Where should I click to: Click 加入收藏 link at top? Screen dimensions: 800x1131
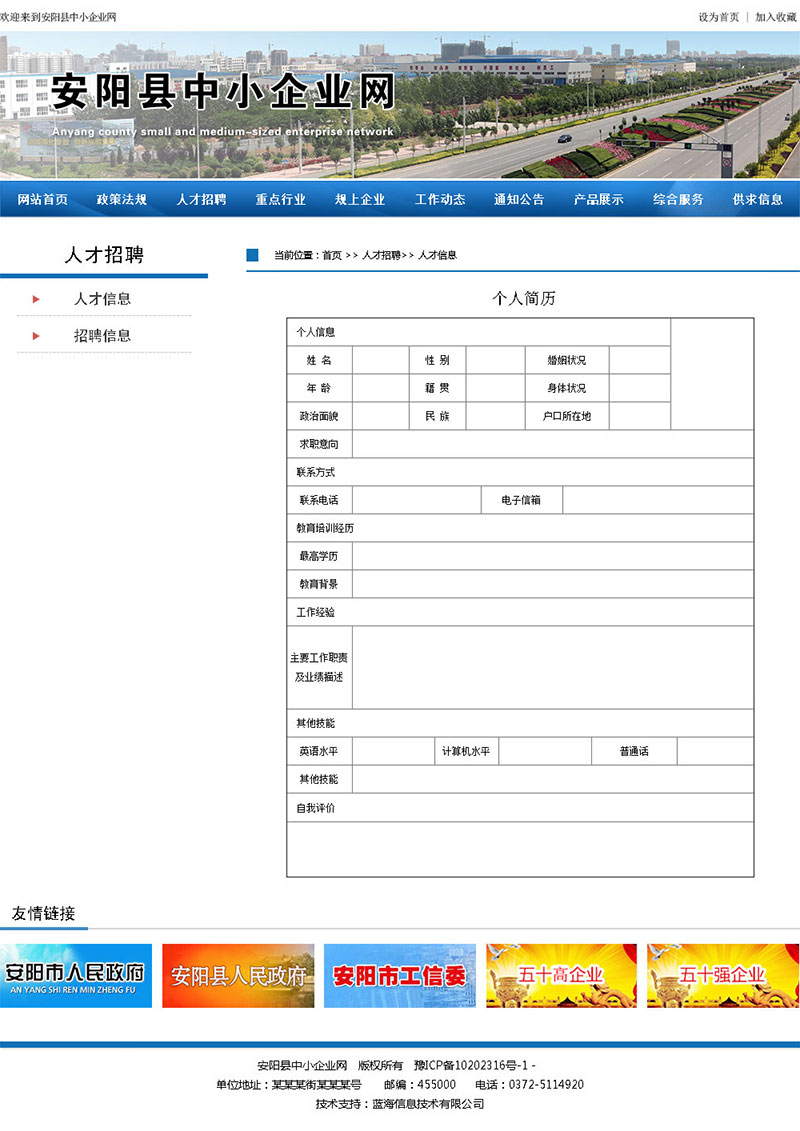click(775, 17)
